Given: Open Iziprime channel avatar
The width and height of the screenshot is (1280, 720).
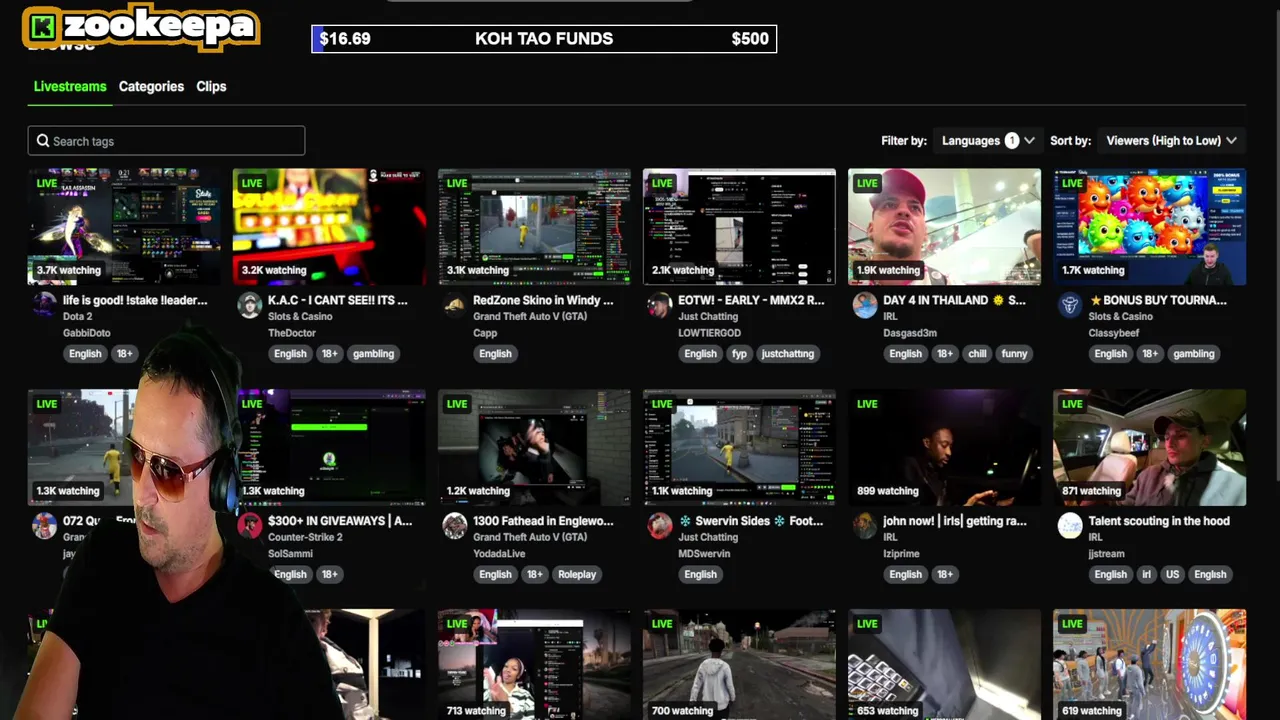Looking at the screenshot, I should pyautogui.click(x=865, y=526).
